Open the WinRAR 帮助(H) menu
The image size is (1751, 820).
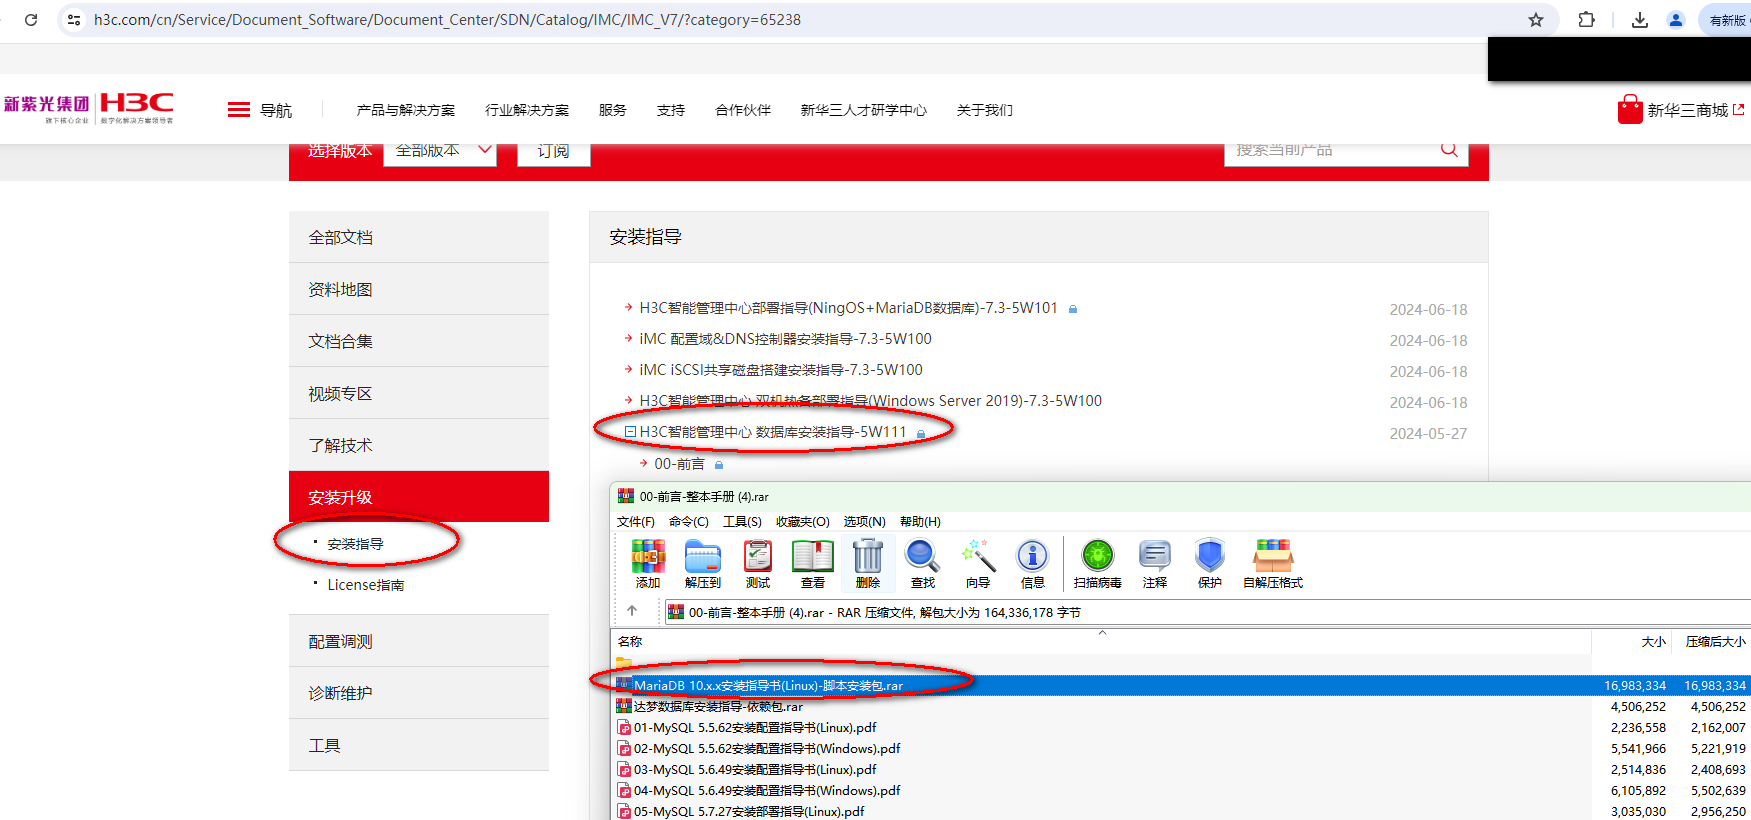click(x=920, y=522)
